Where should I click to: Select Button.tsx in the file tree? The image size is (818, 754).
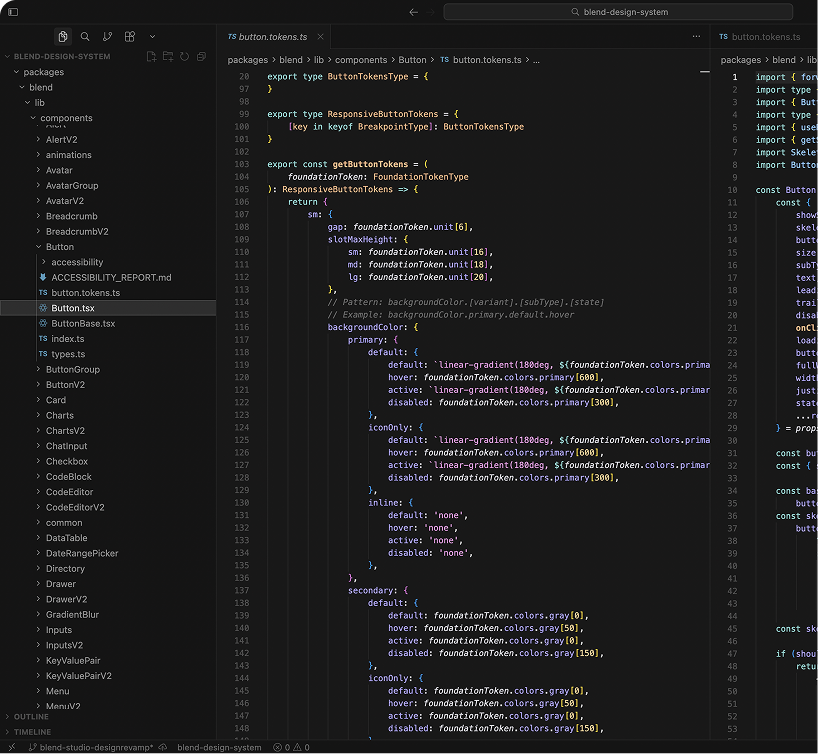coord(108,308)
